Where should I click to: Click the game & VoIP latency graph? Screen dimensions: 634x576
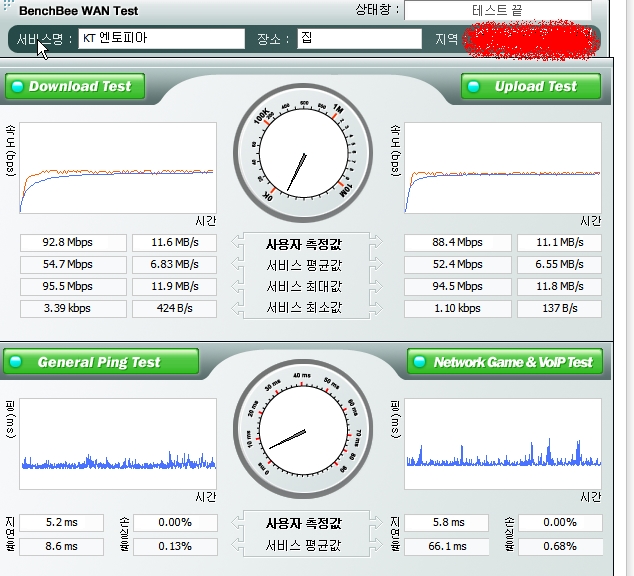tap(503, 444)
